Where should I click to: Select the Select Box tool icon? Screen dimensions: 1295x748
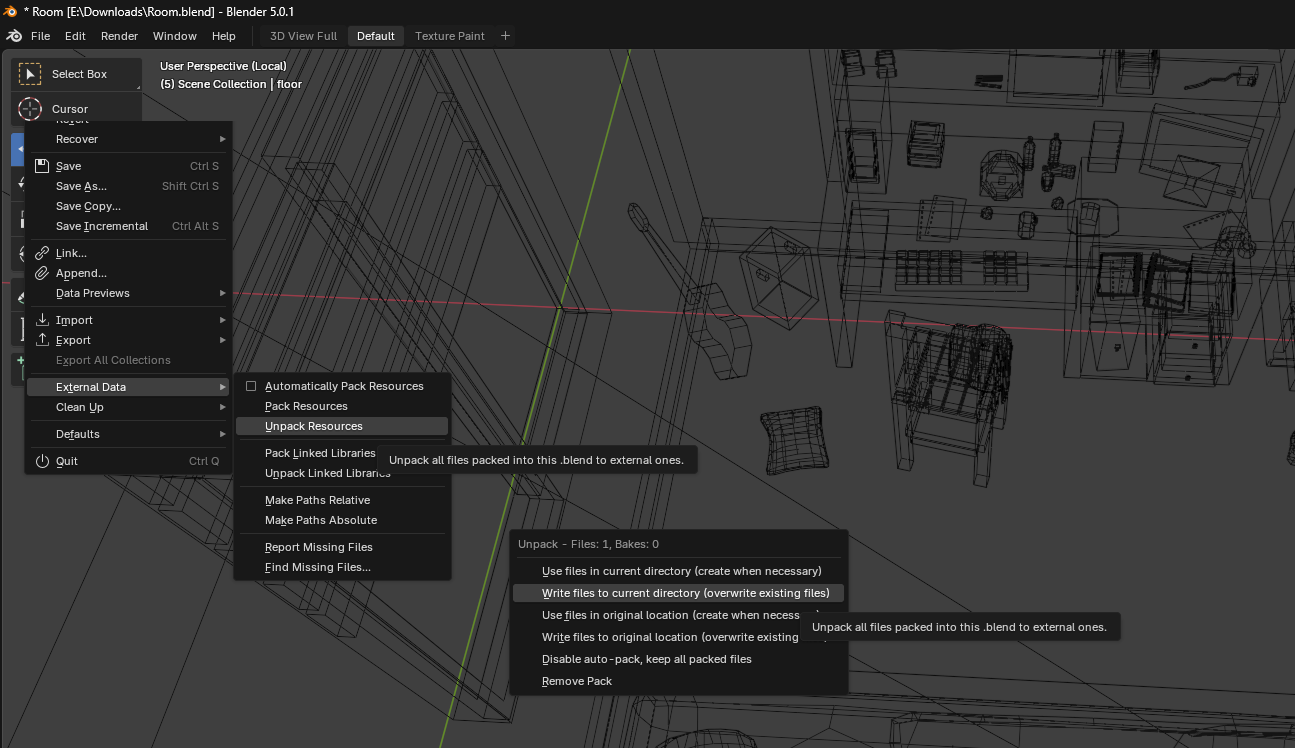30,74
